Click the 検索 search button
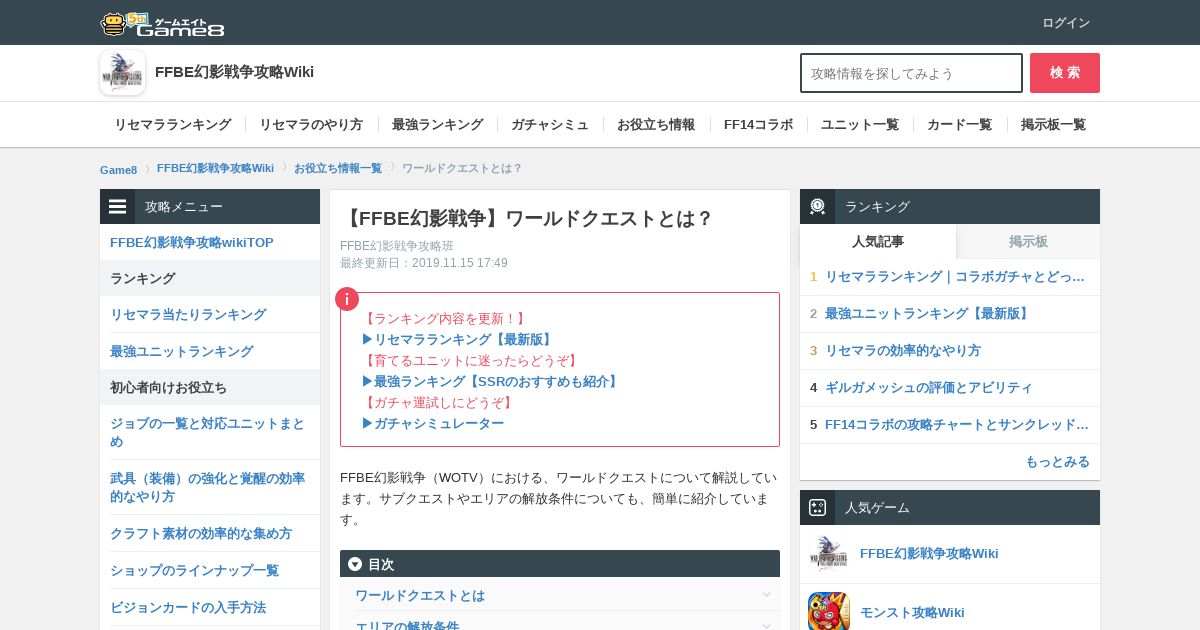 pos(1065,73)
